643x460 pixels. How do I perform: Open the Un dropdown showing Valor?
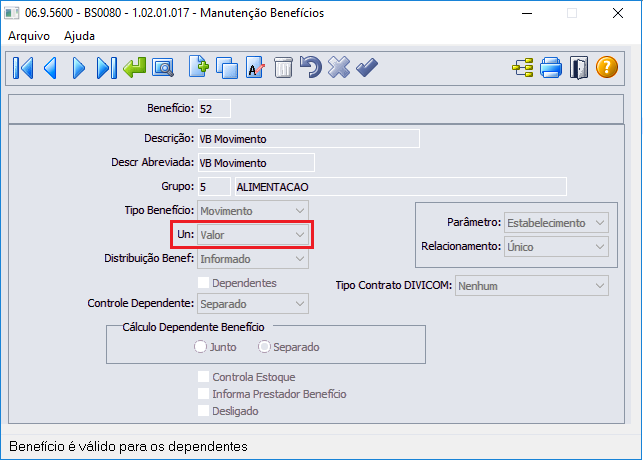[x=253, y=235]
